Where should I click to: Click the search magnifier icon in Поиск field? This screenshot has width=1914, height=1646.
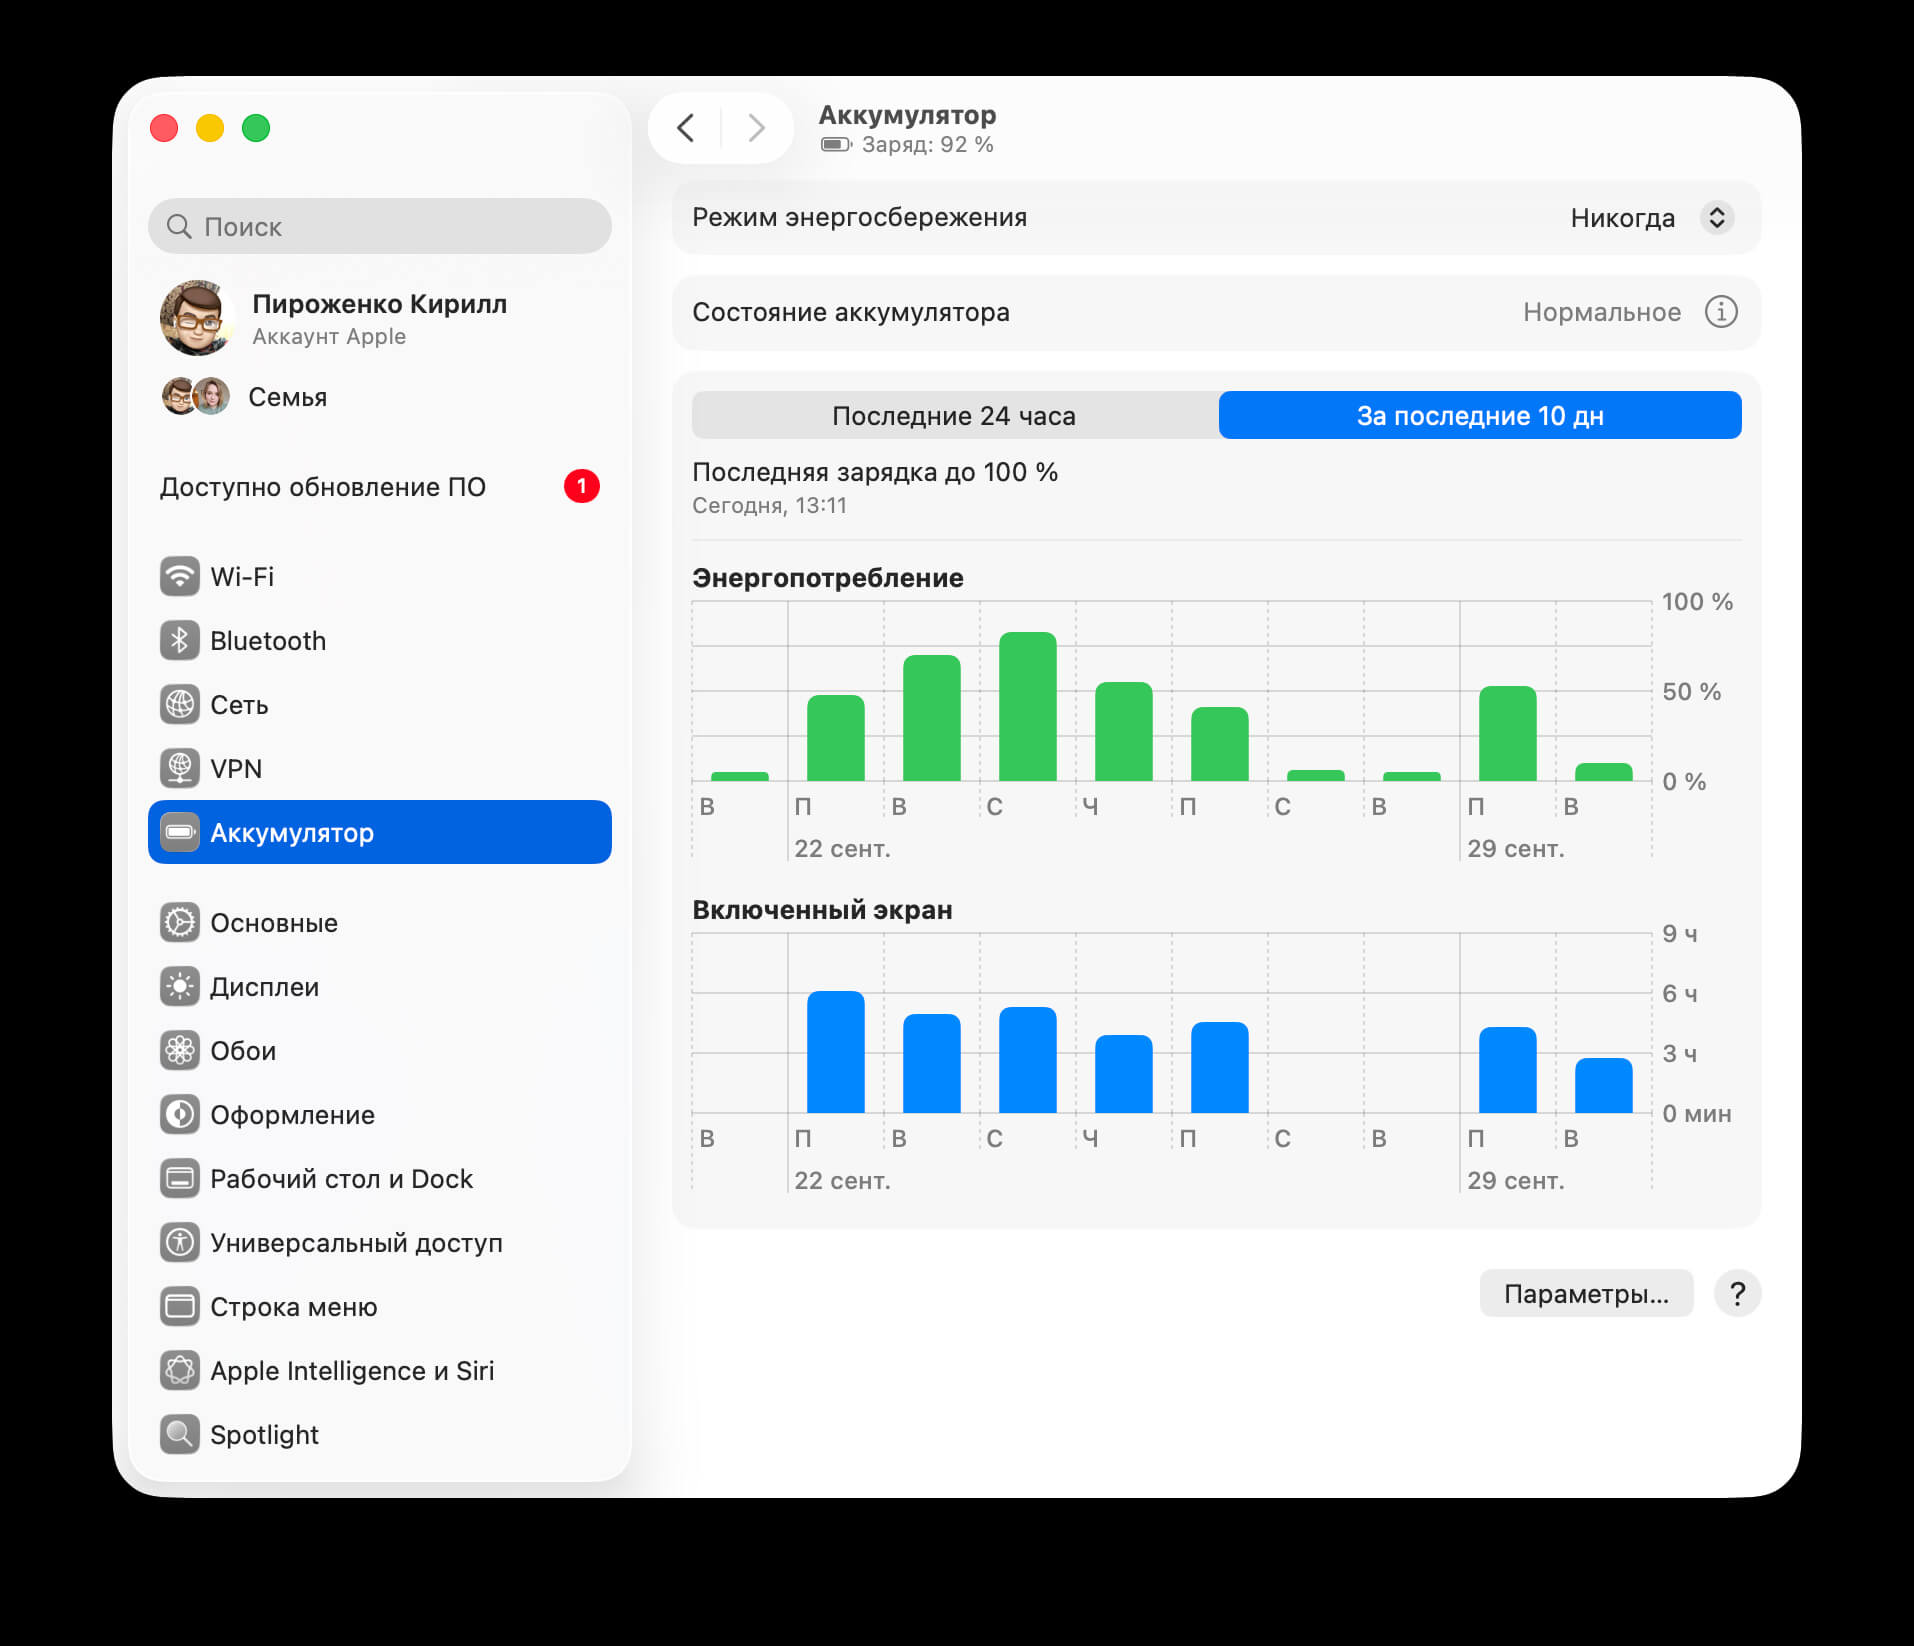pyautogui.click(x=179, y=226)
